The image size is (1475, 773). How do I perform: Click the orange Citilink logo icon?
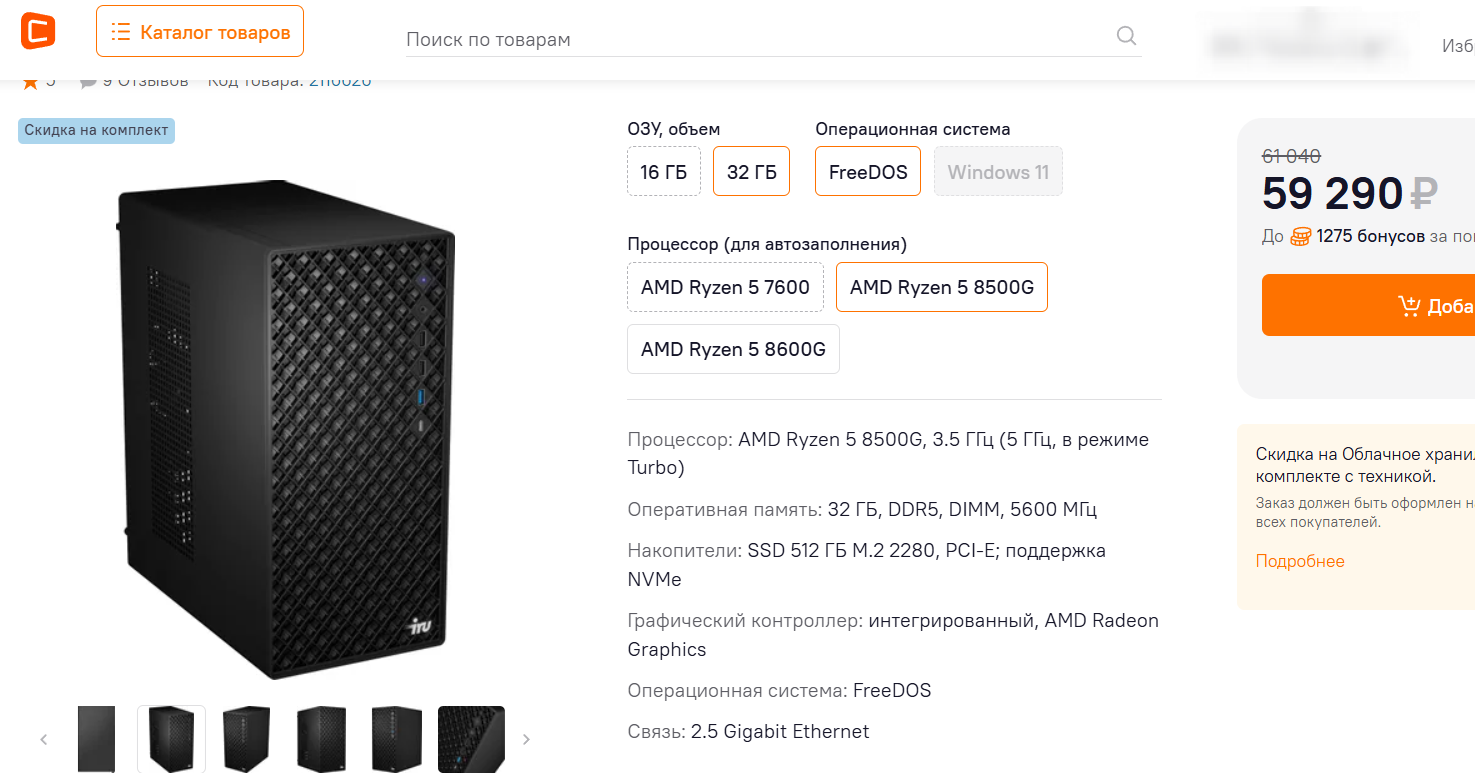click(38, 31)
